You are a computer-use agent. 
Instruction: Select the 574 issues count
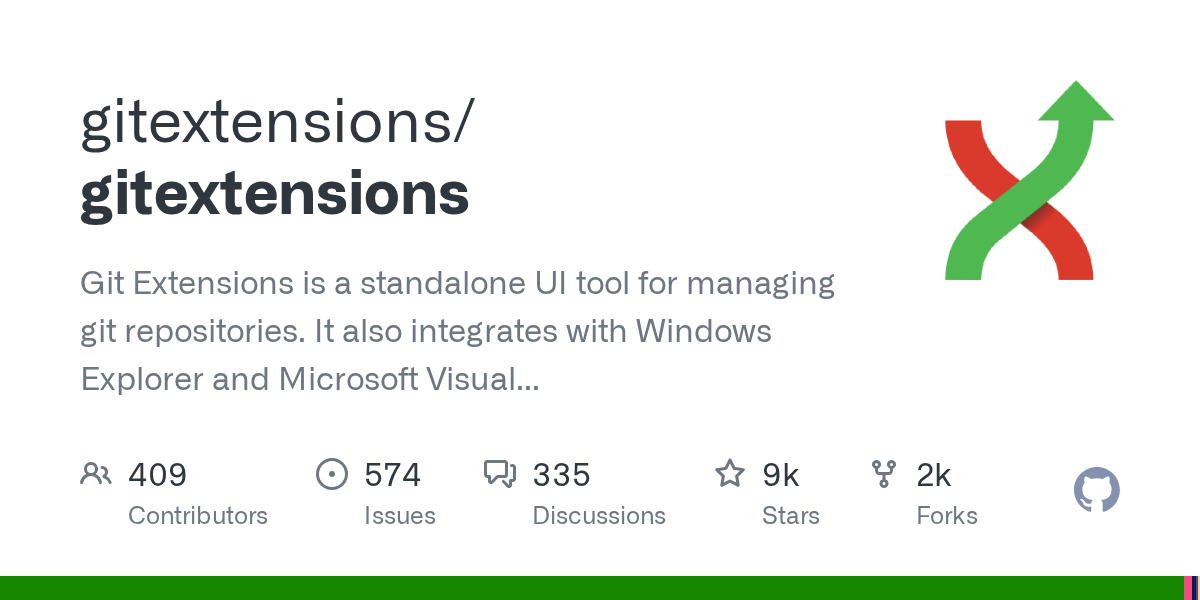click(x=393, y=475)
